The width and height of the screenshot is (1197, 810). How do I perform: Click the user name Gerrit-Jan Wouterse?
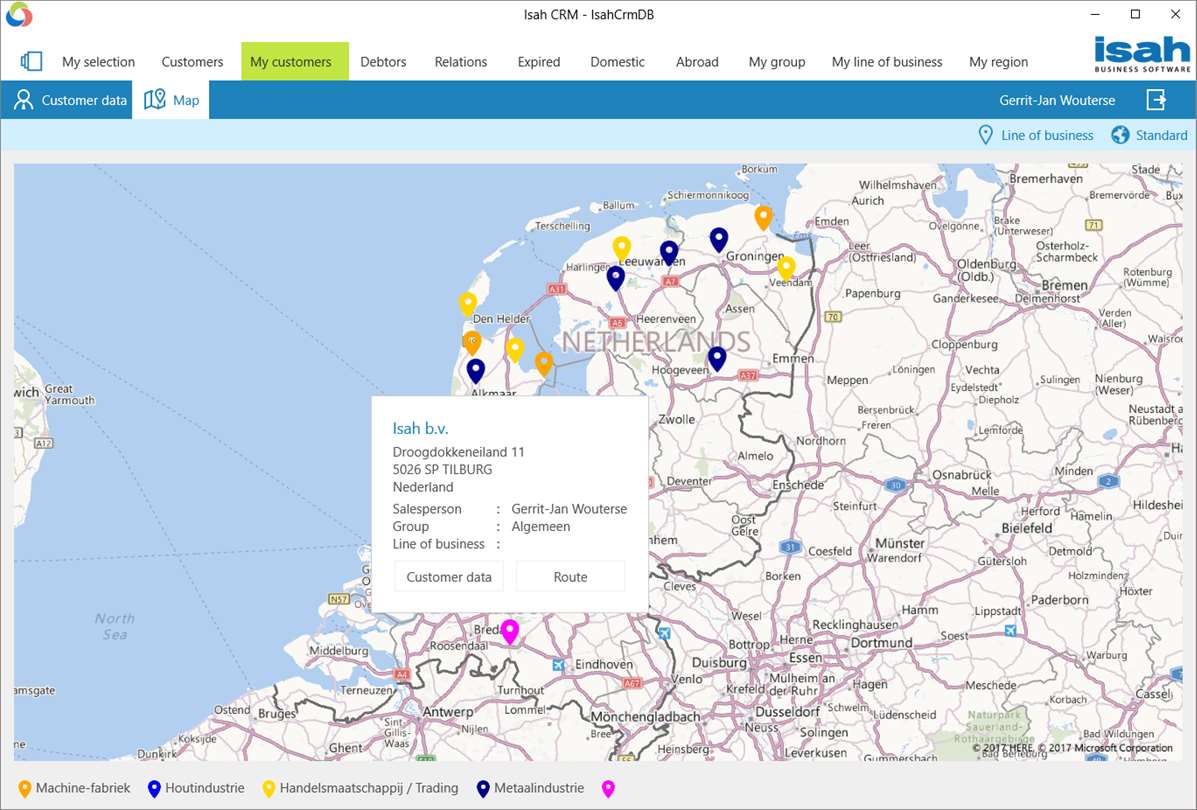pos(1057,100)
